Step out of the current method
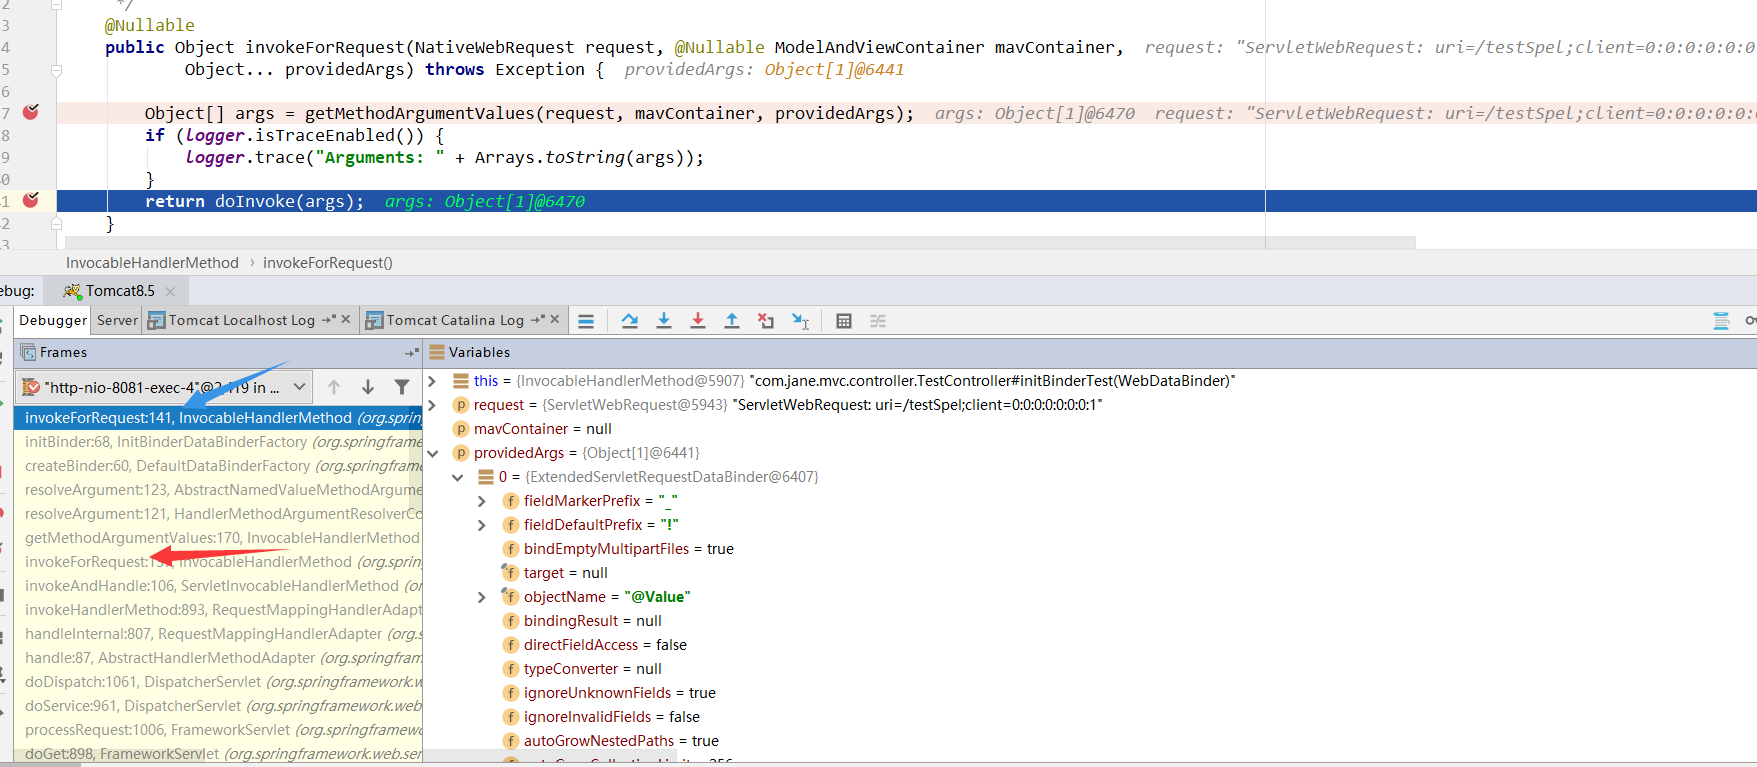Screen dimensions: 1757x767 point(732,321)
